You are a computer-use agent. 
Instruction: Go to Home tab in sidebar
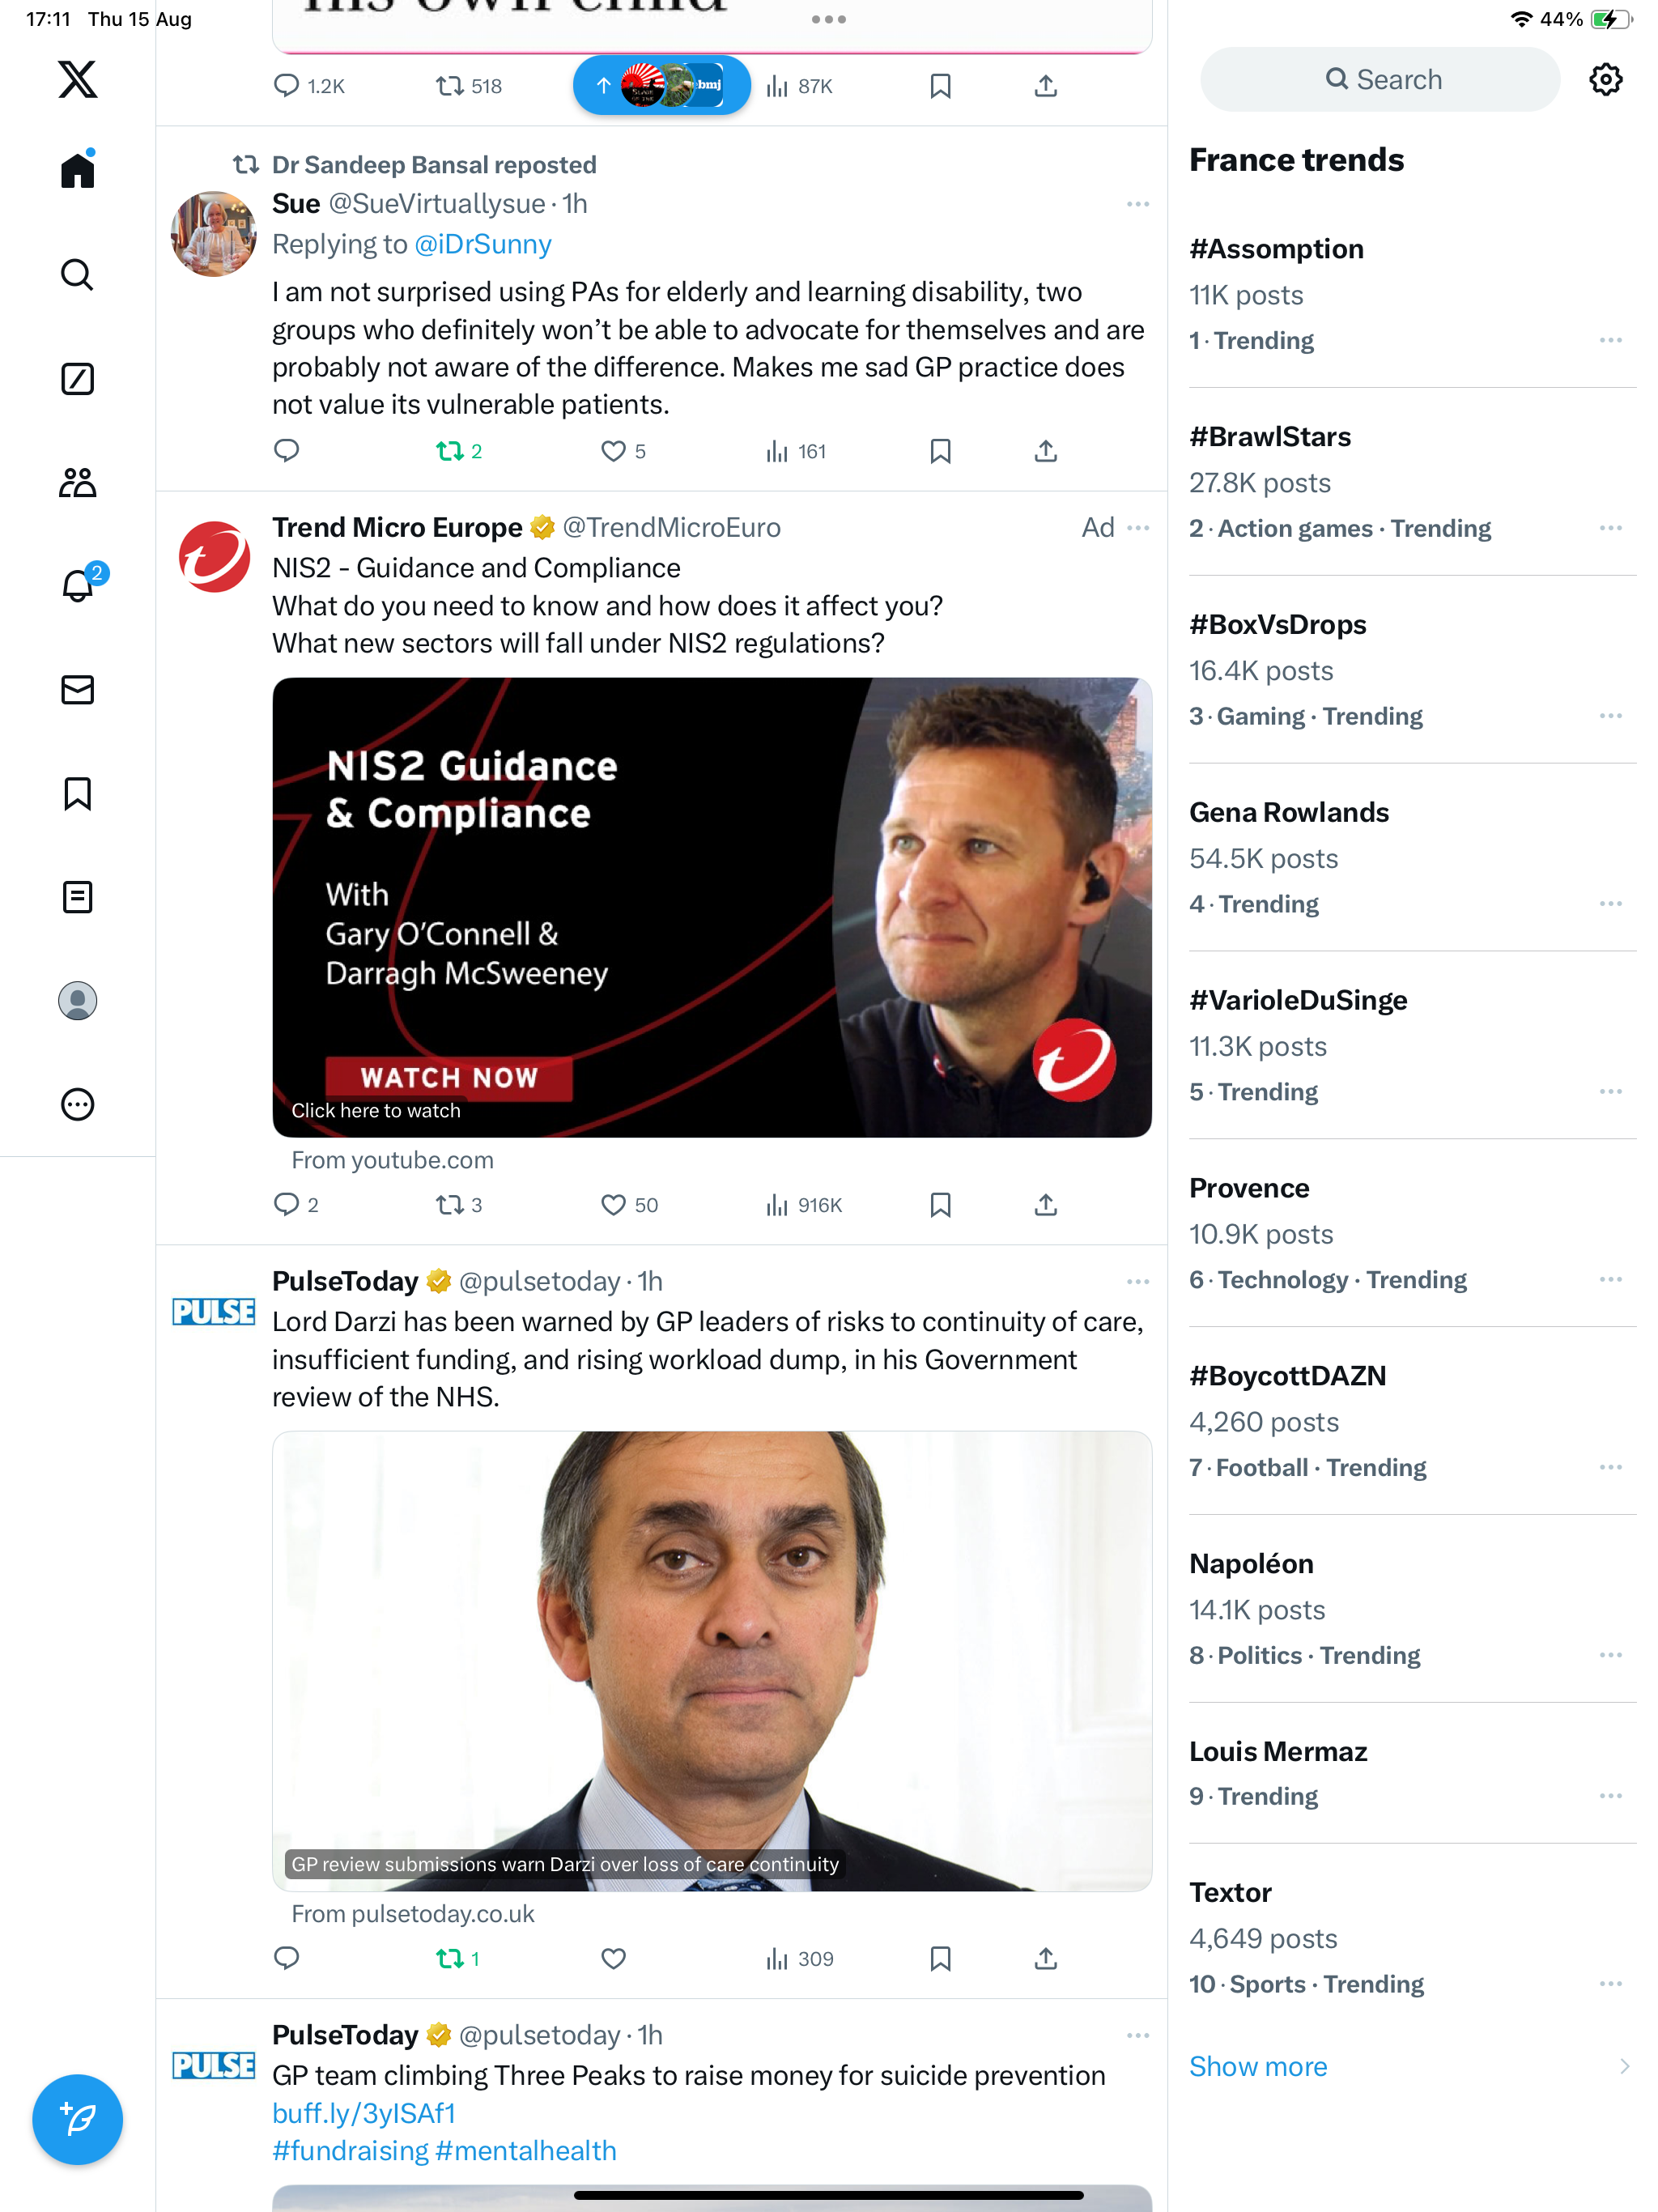[x=77, y=169]
